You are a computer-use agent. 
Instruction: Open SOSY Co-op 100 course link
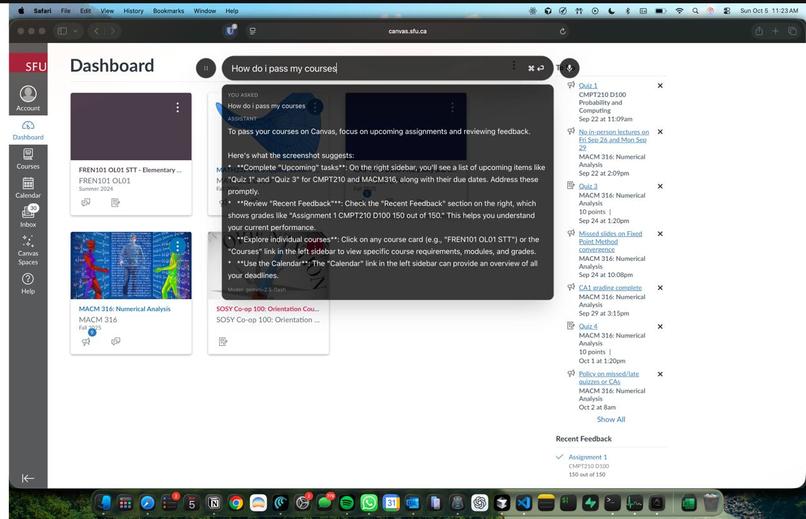(x=267, y=309)
